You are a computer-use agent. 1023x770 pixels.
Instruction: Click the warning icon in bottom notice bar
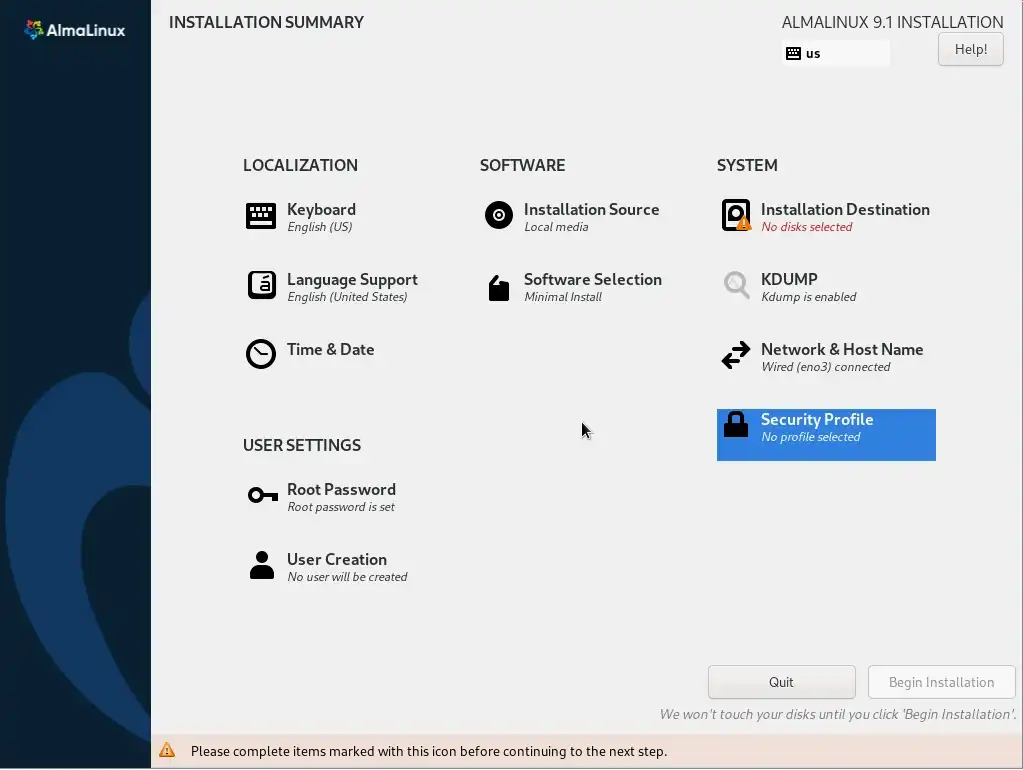click(167, 750)
